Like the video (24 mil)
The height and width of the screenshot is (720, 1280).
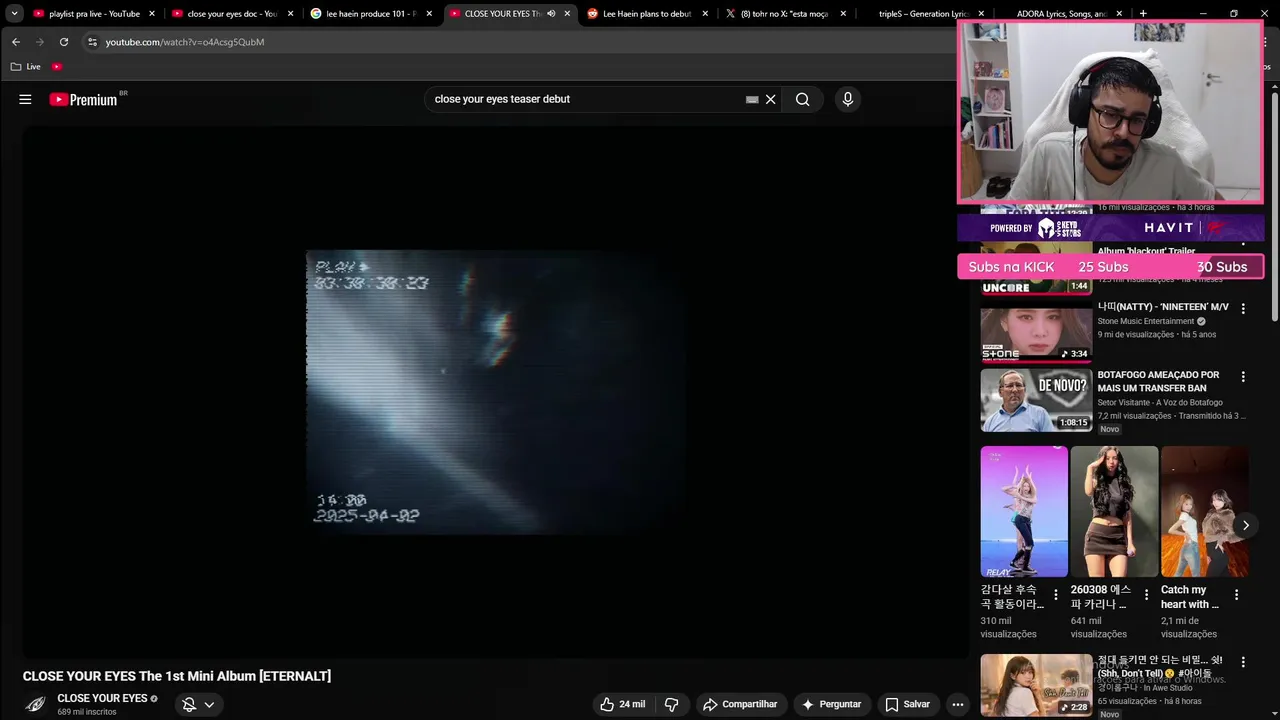tap(622, 704)
